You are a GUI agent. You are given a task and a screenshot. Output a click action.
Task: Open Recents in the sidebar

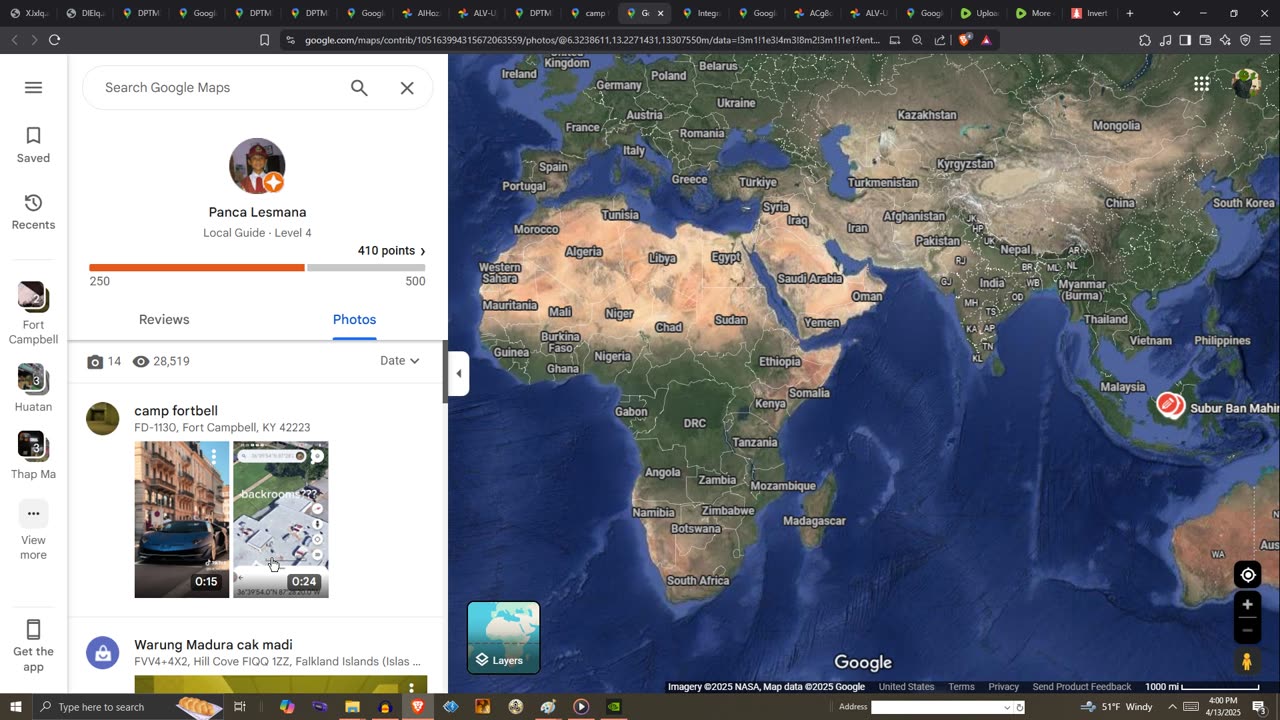(33, 212)
